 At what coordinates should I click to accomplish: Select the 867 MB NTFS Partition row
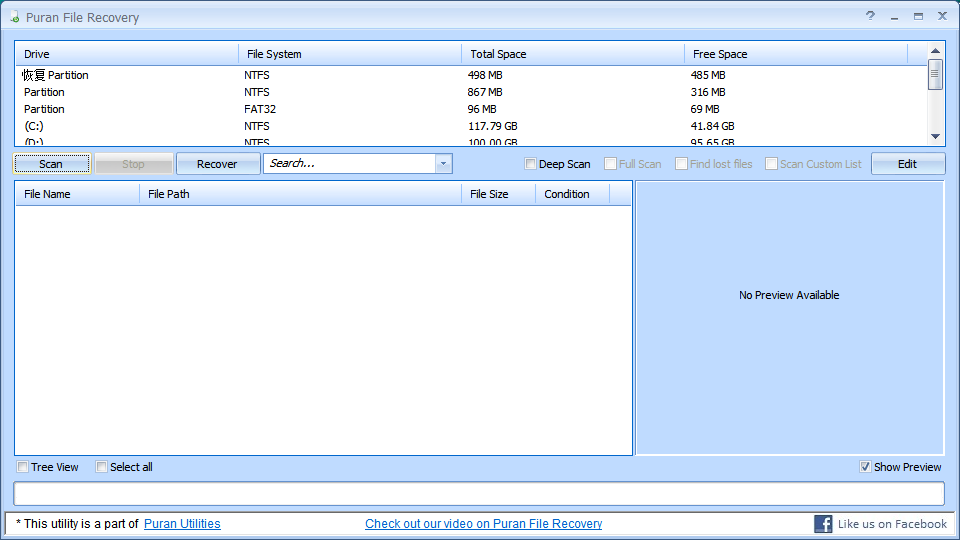coord(471,92)
